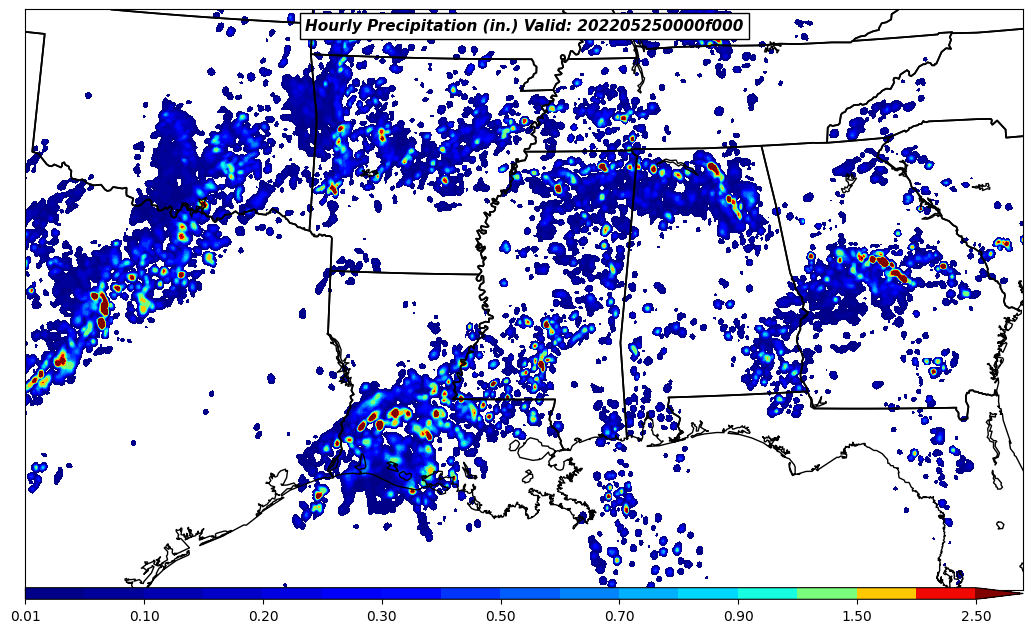The image size is (1033, 633).
Task: Click the 2.50 colorbar tick label
Action: pos(975,616)
